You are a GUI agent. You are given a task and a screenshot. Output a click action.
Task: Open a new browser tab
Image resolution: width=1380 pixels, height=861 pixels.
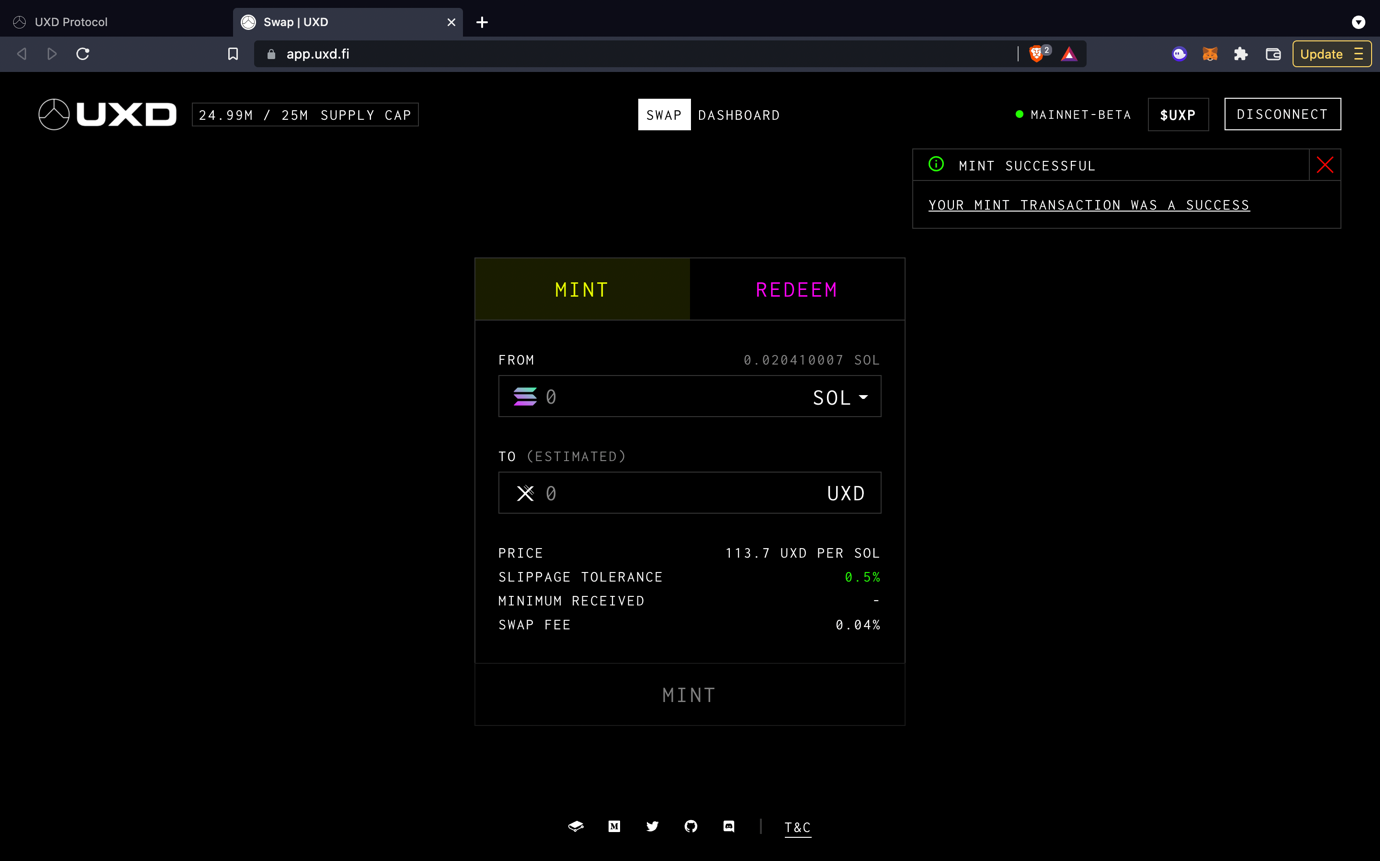[x=482, y=22]
